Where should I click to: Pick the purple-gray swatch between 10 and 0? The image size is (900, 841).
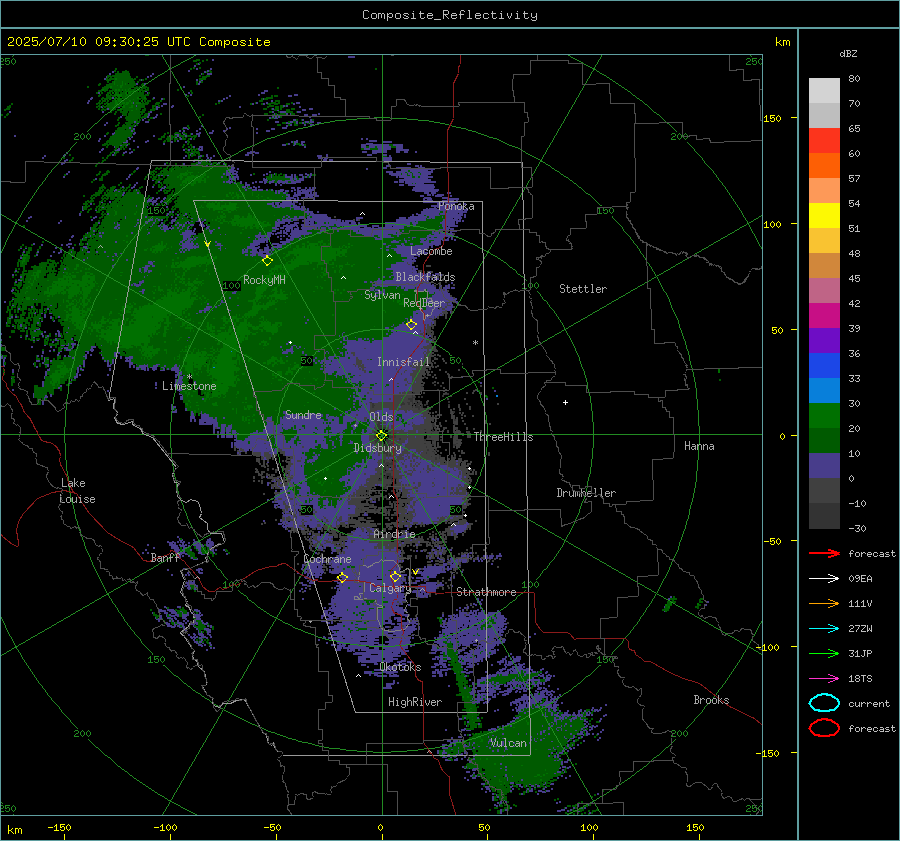(824, 466)
